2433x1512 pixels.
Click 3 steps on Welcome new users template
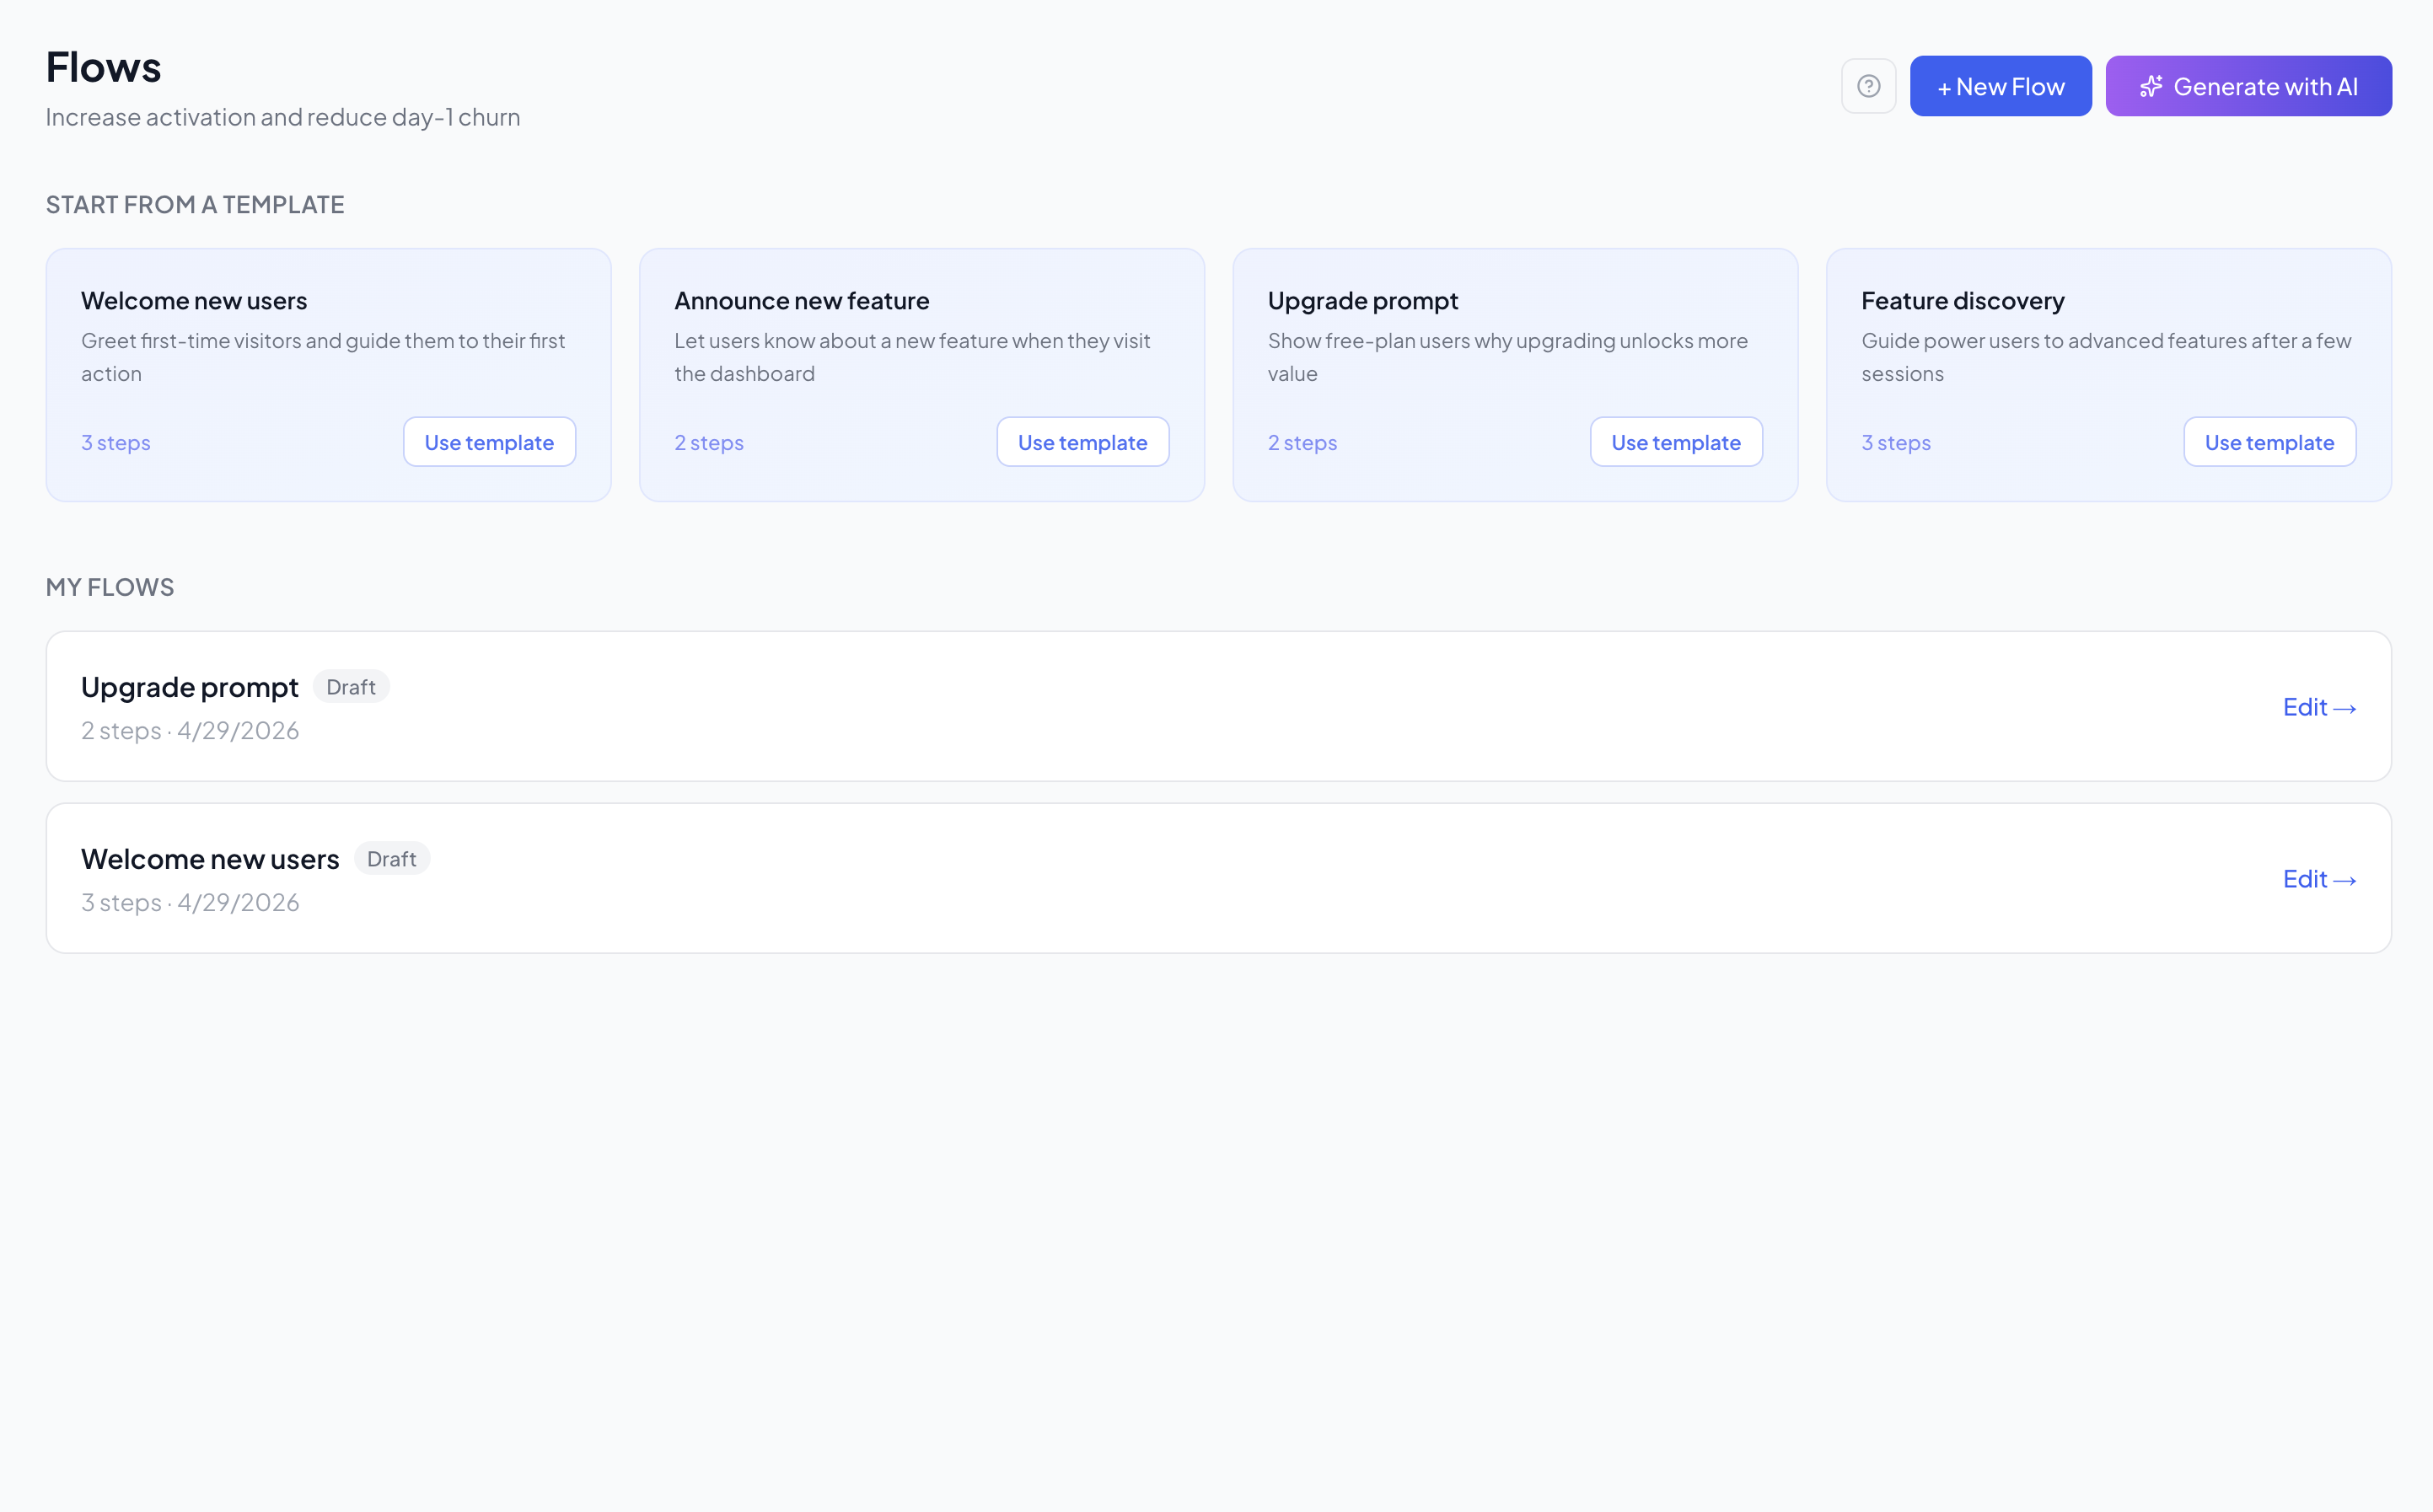[x=116, y=443]
